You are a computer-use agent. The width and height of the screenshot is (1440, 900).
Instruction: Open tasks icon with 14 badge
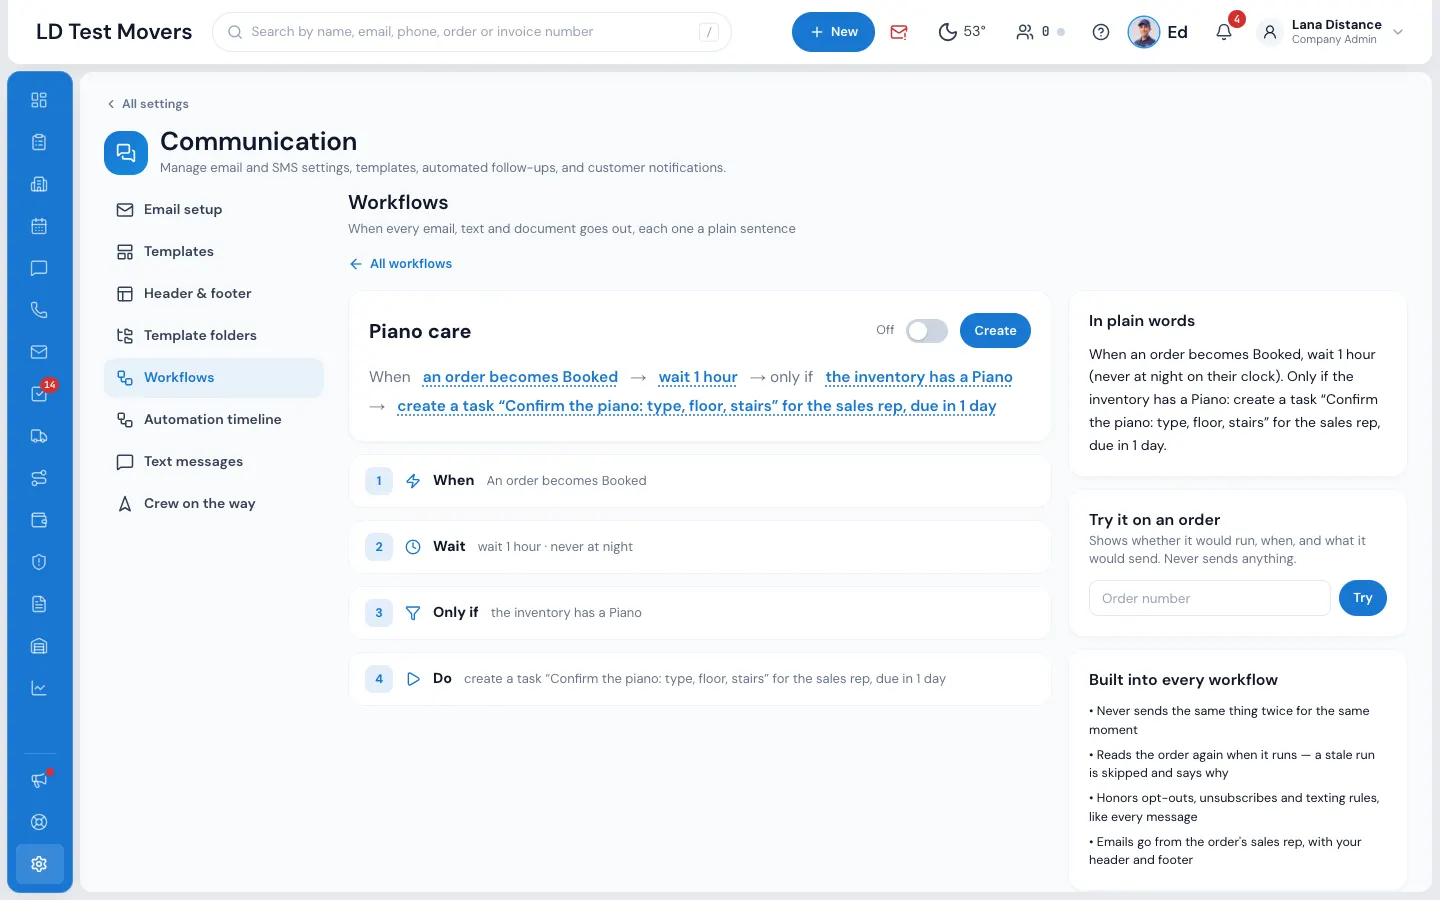pyautogui.click(x=39, y=394)
